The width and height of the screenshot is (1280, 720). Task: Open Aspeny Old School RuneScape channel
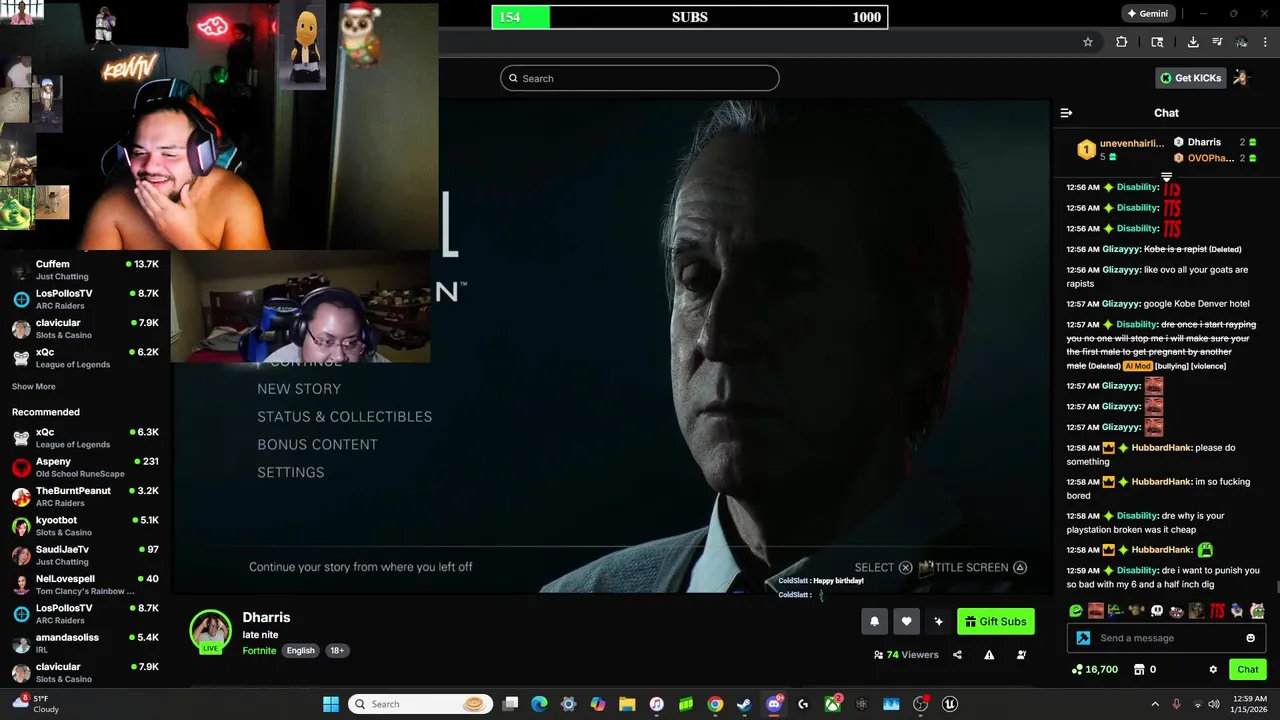coord(85,468)
